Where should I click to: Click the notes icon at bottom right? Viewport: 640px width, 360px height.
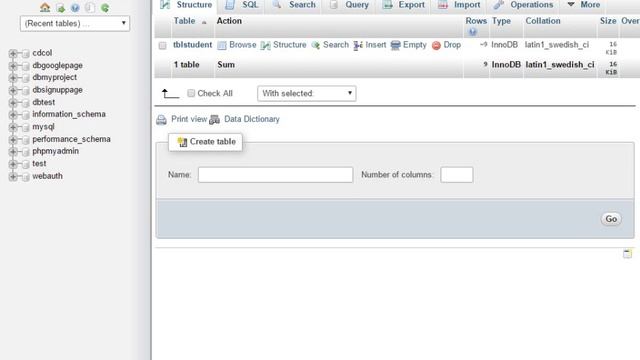(627, 254)
